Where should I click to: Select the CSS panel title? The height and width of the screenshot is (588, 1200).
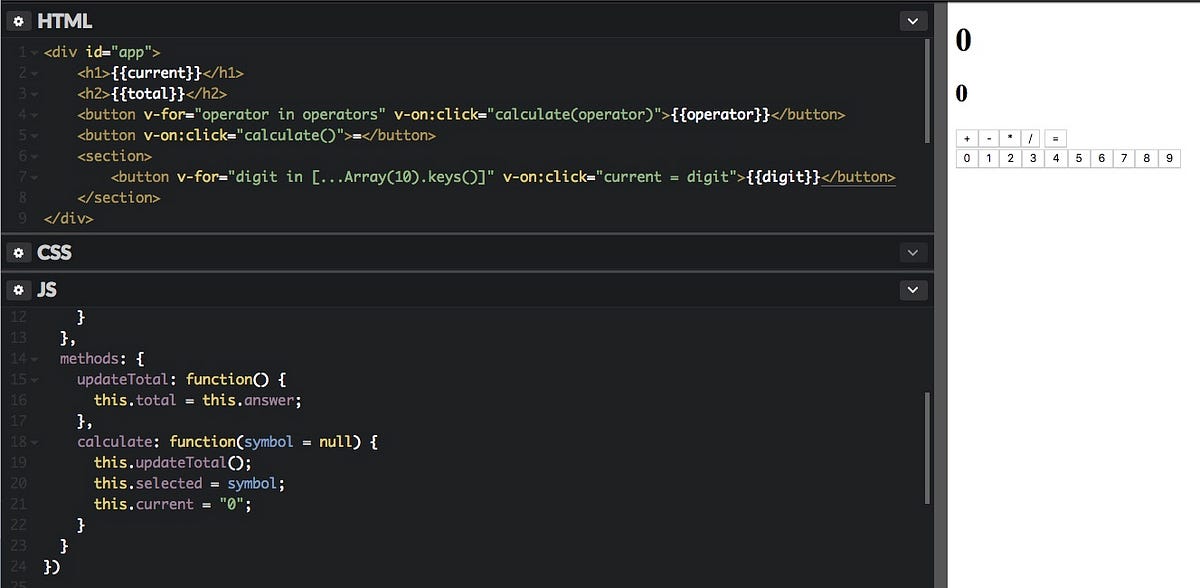pyautogui.click(x=54, y=253)
